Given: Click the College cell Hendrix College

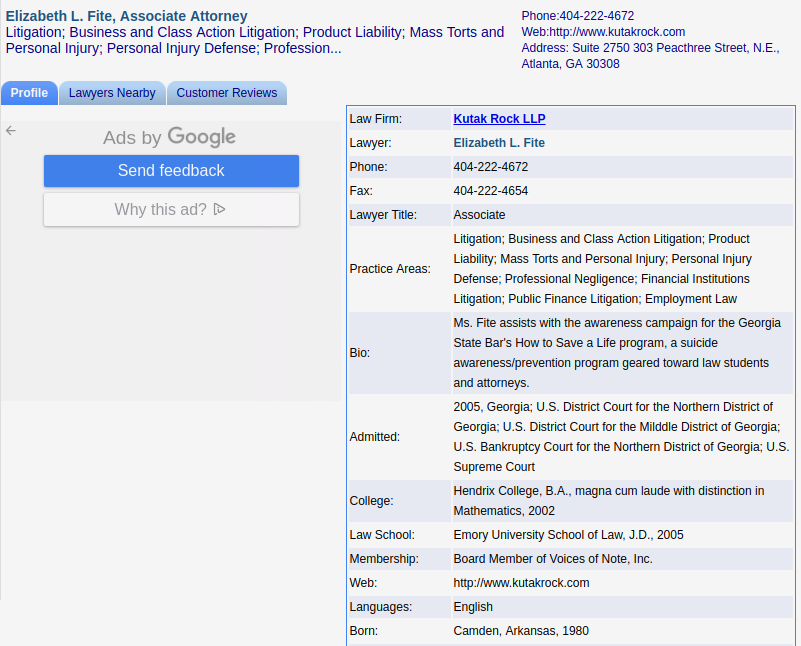Looking at the screenshot, I should click(622, 500).
